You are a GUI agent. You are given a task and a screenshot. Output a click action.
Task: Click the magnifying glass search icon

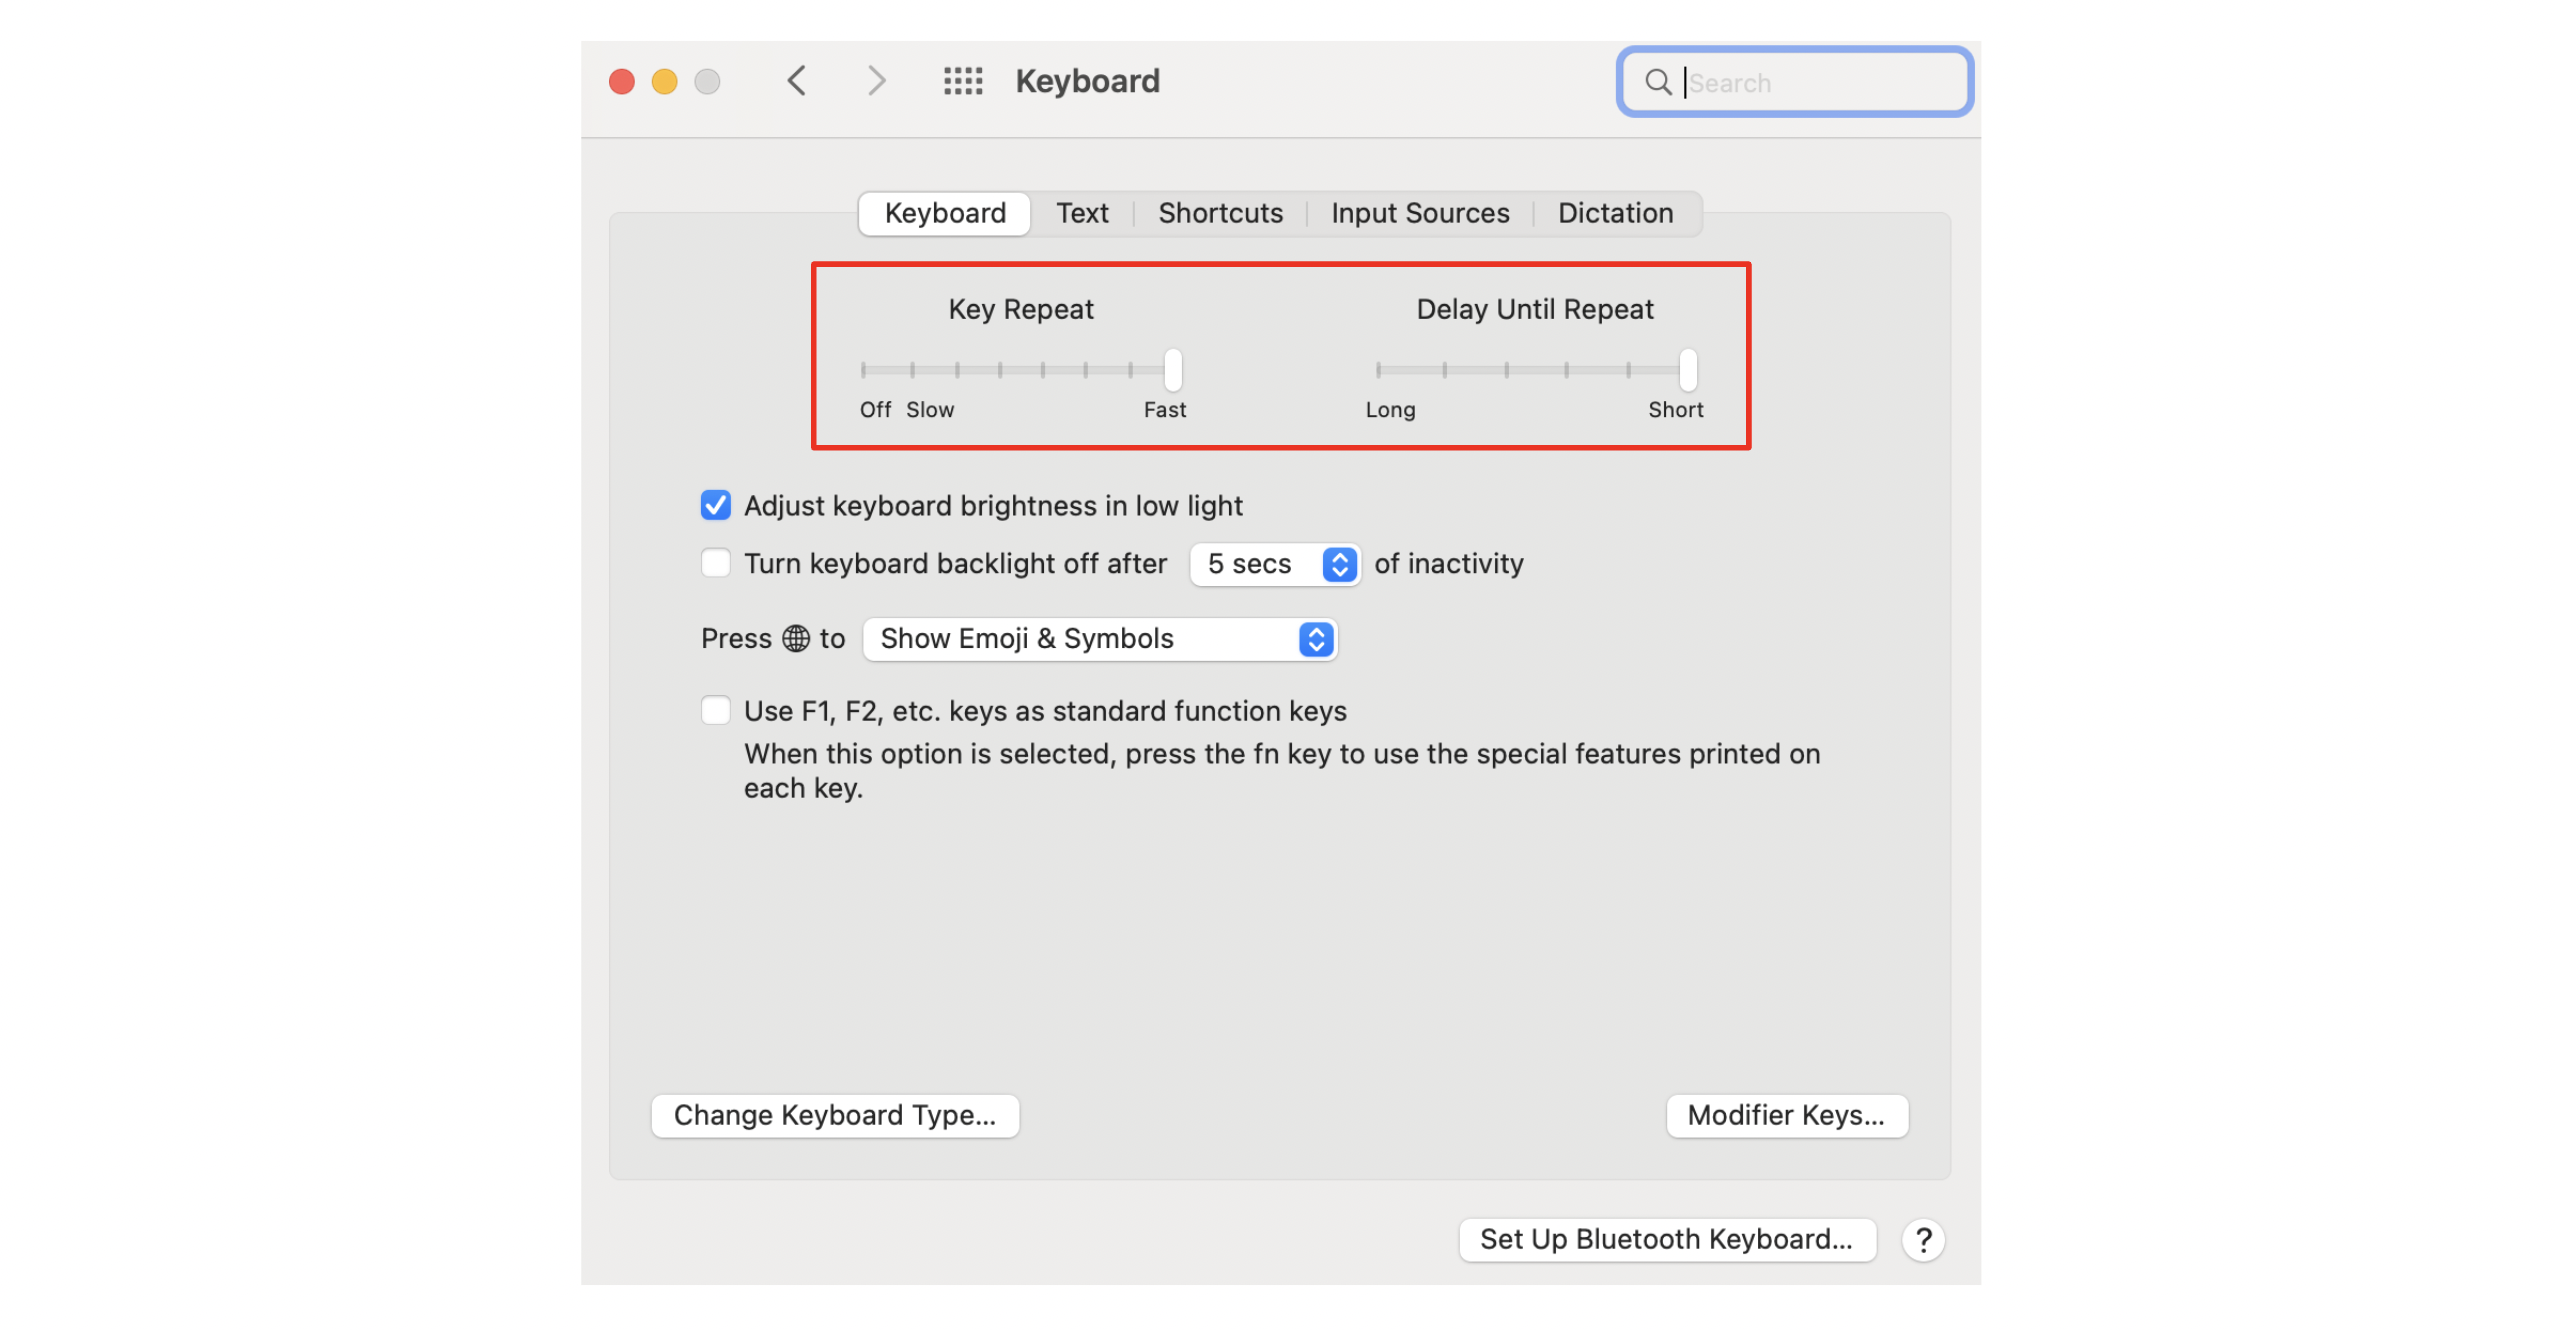1657,82
